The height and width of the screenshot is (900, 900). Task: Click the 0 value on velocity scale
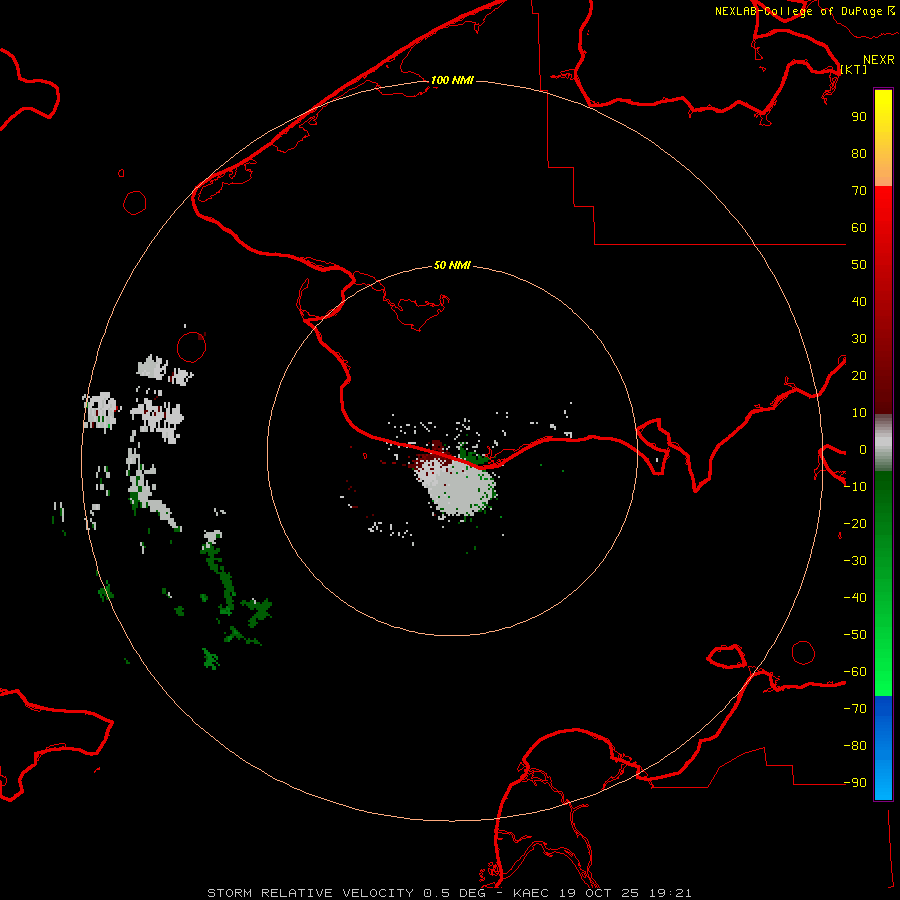863,449
